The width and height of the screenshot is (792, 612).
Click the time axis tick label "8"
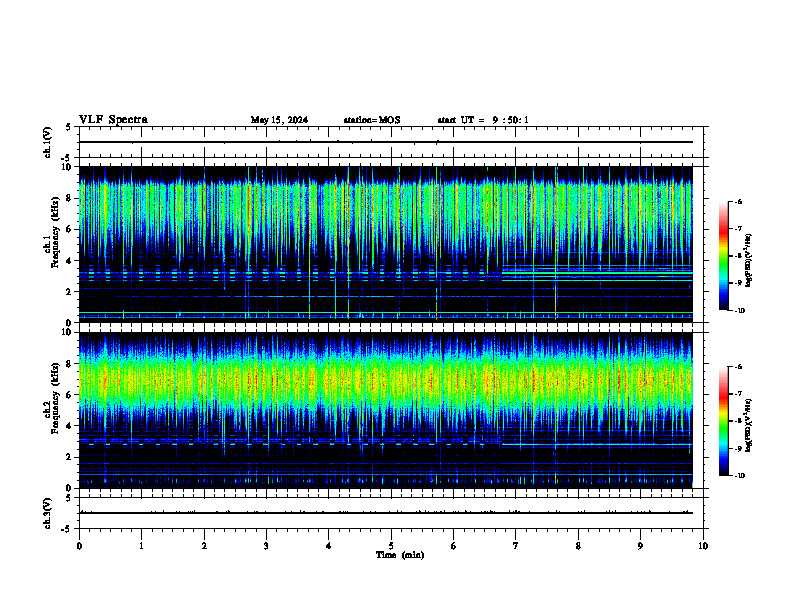point(578,546)
